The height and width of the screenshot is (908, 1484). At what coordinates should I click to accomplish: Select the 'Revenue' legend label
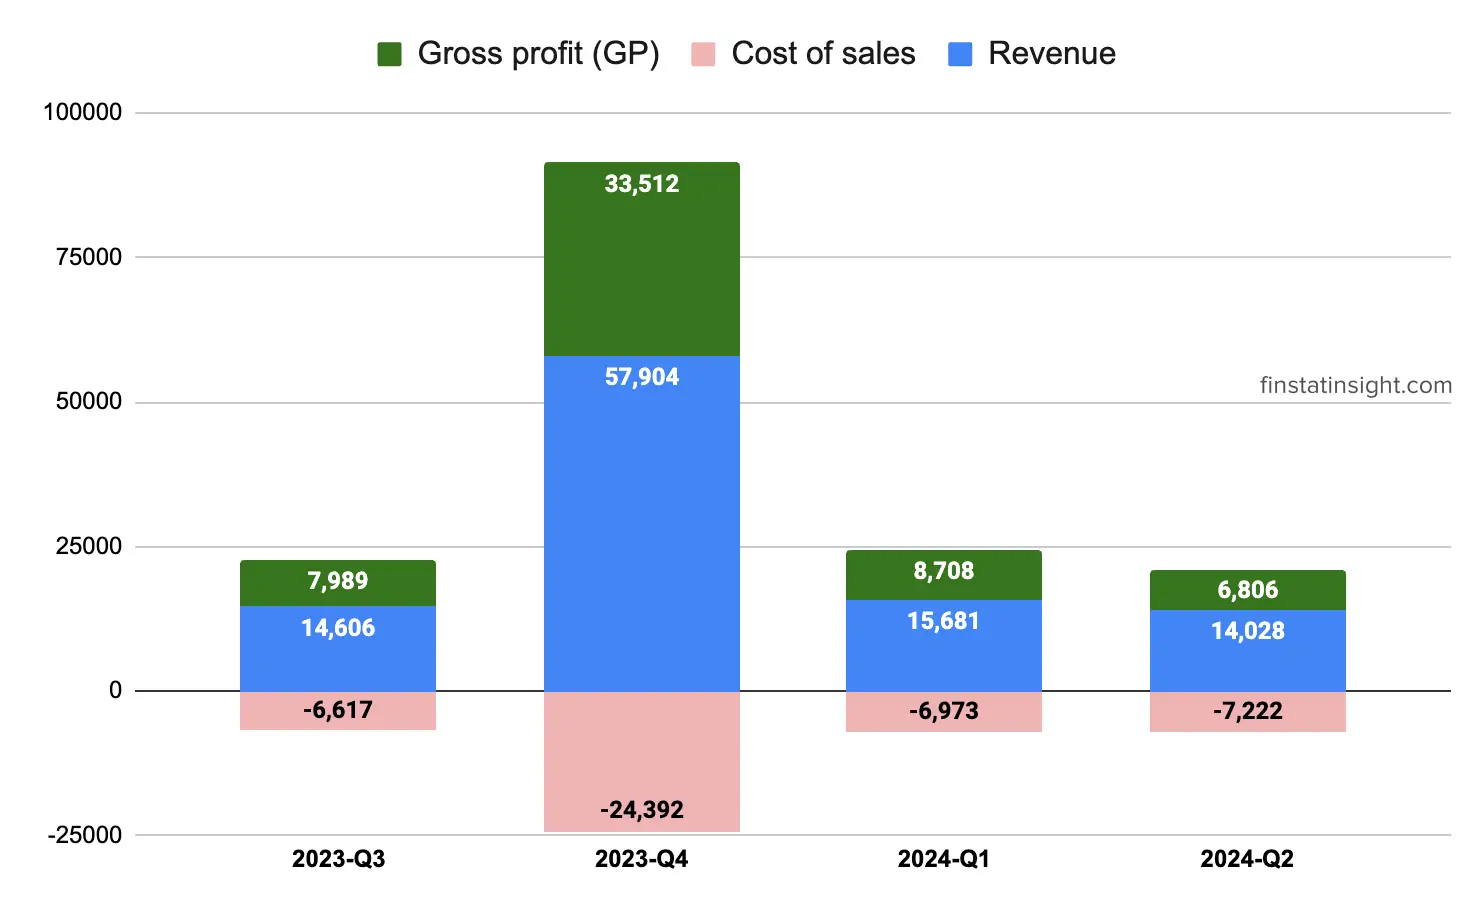(x=1052, y=54)
